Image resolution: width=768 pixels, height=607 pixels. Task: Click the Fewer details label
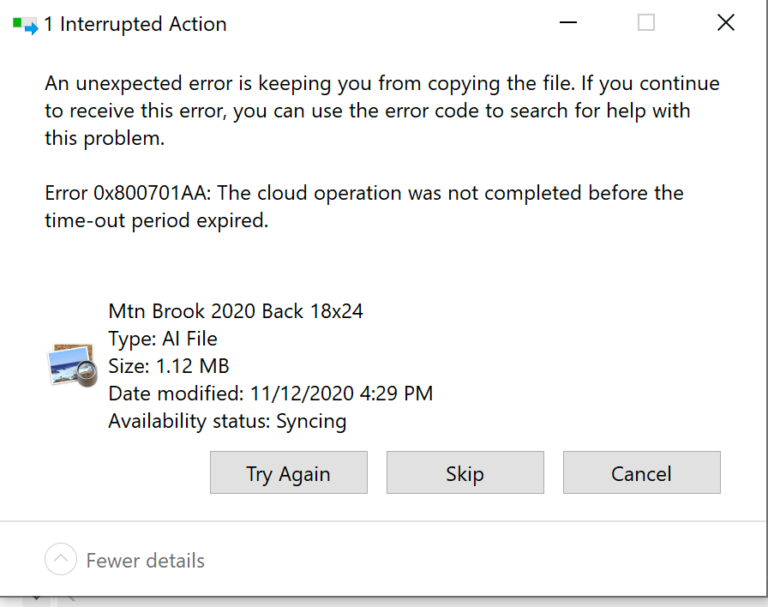tap(145, 560)
